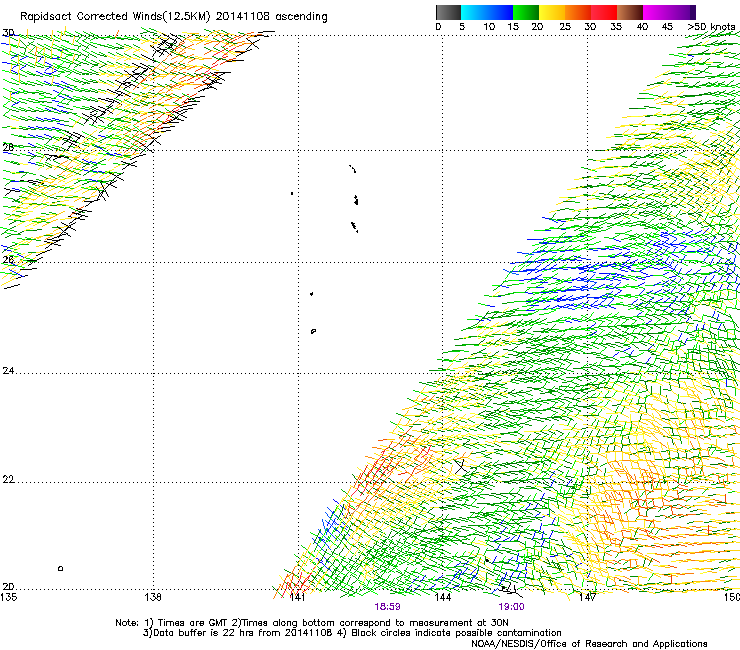Click the 135 longitude axis label
The image size is (740, 650).
click(8, 597)
